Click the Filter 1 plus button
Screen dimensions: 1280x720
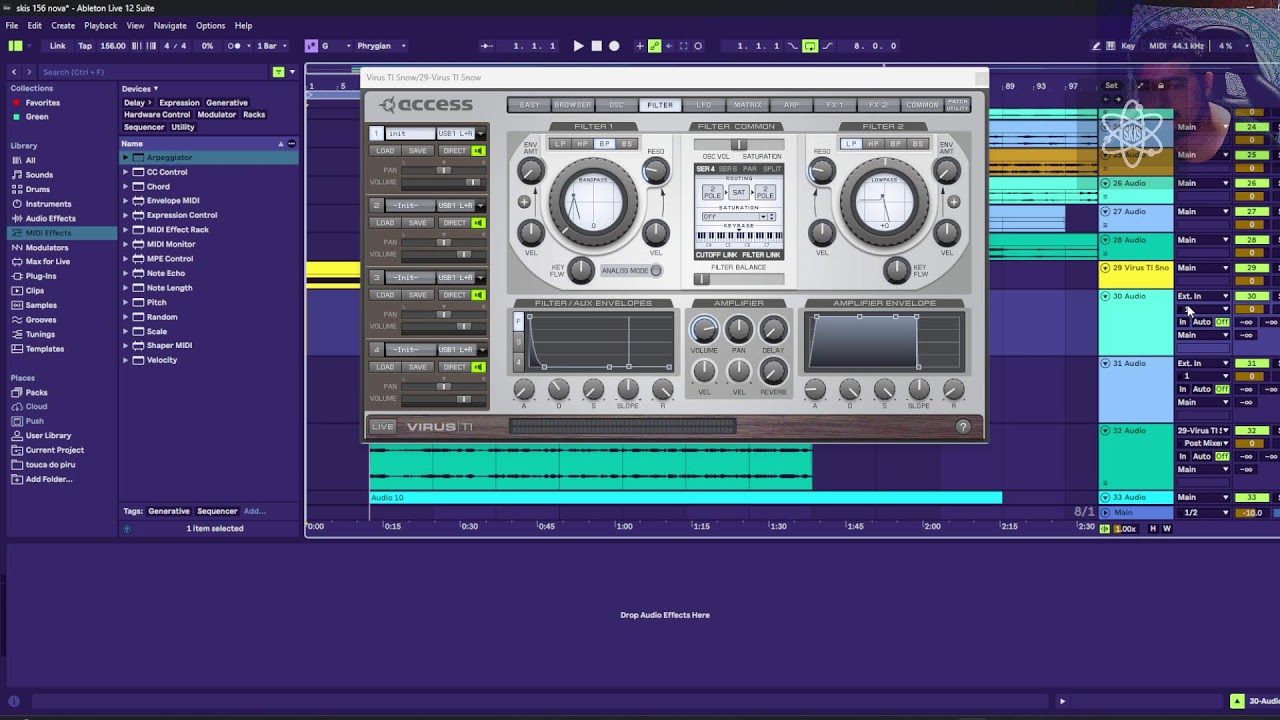click(524, 202)
